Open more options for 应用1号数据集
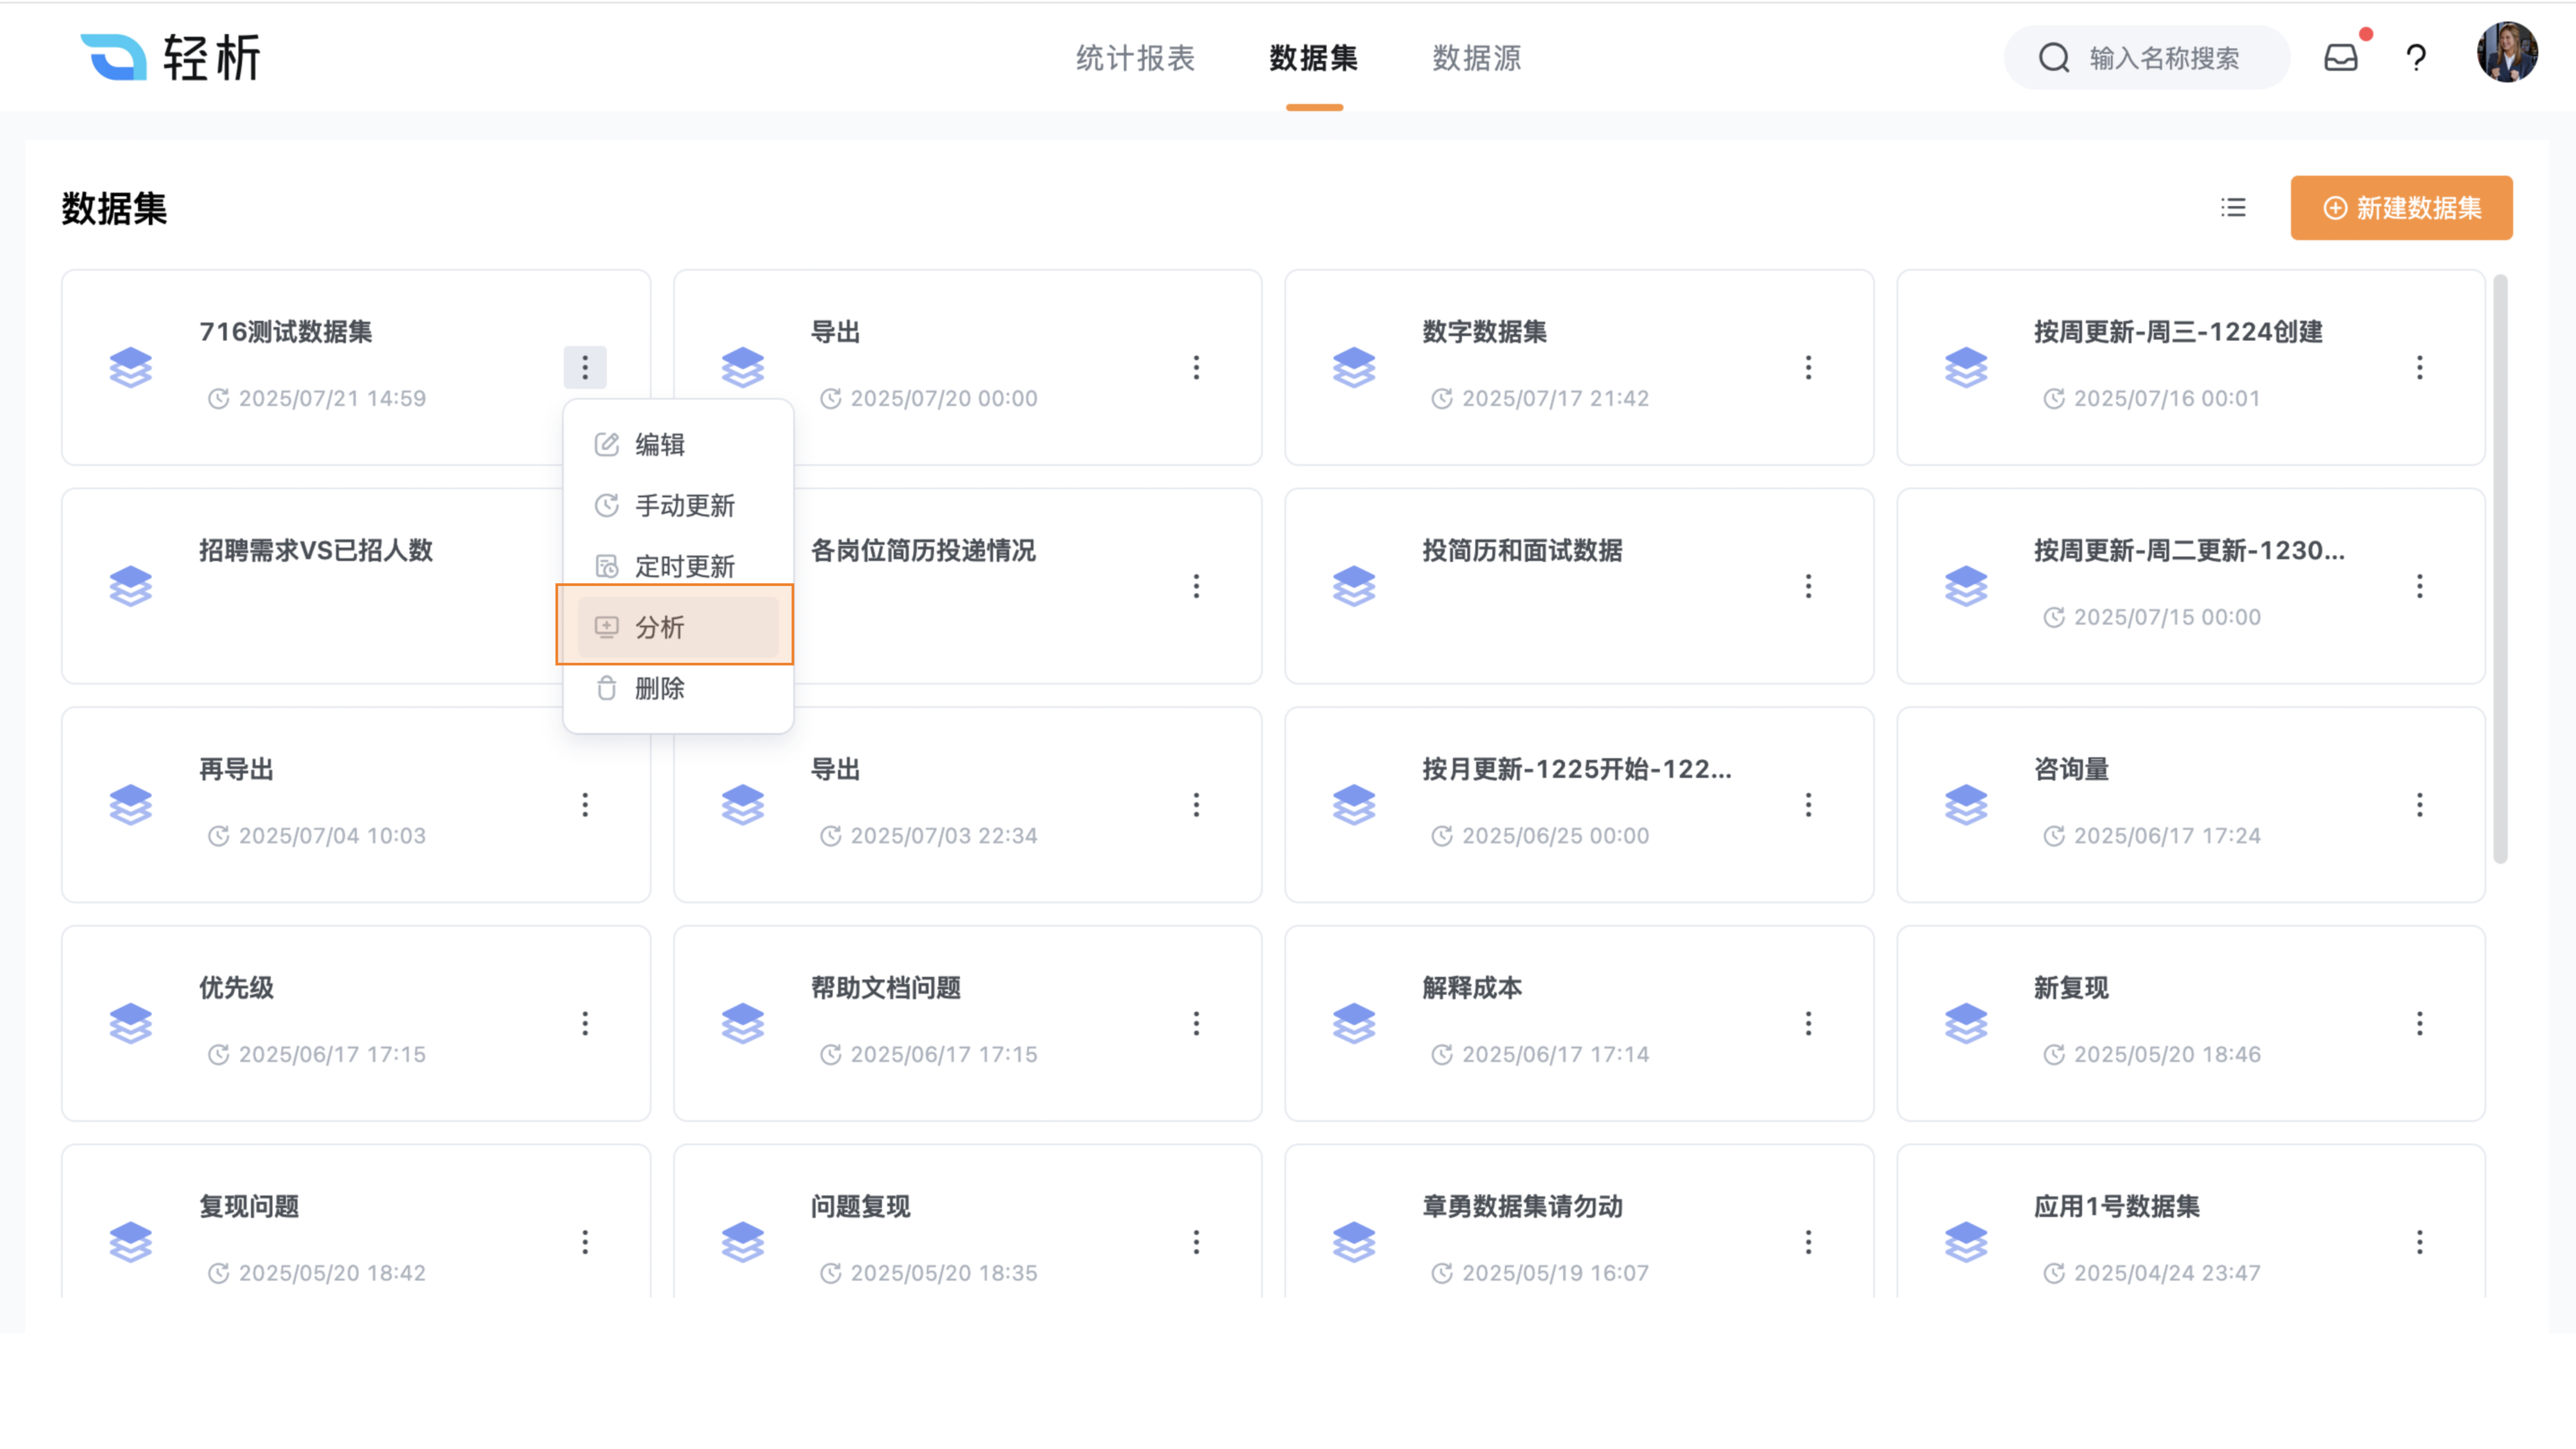The image size is (2576, 1449). point(2420,1242)
